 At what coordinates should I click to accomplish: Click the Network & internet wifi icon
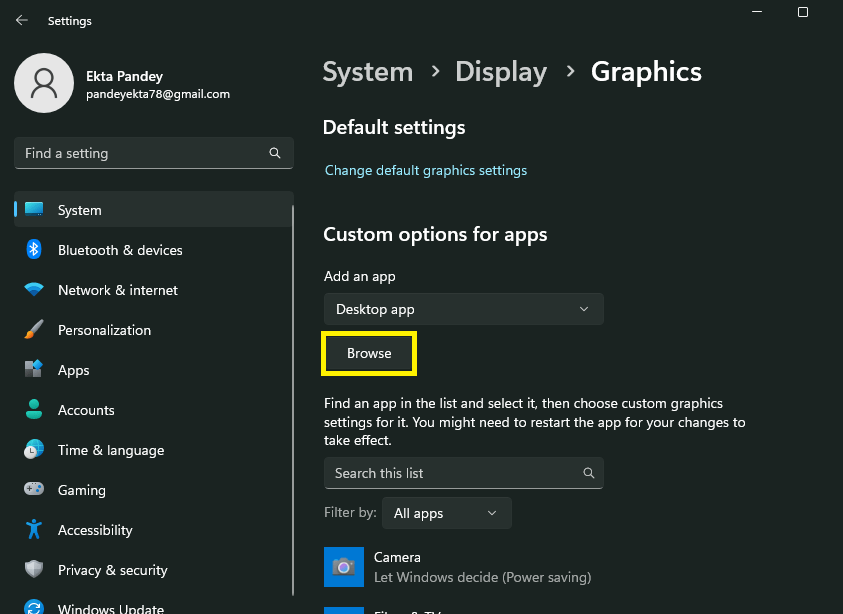click(34, 290)
